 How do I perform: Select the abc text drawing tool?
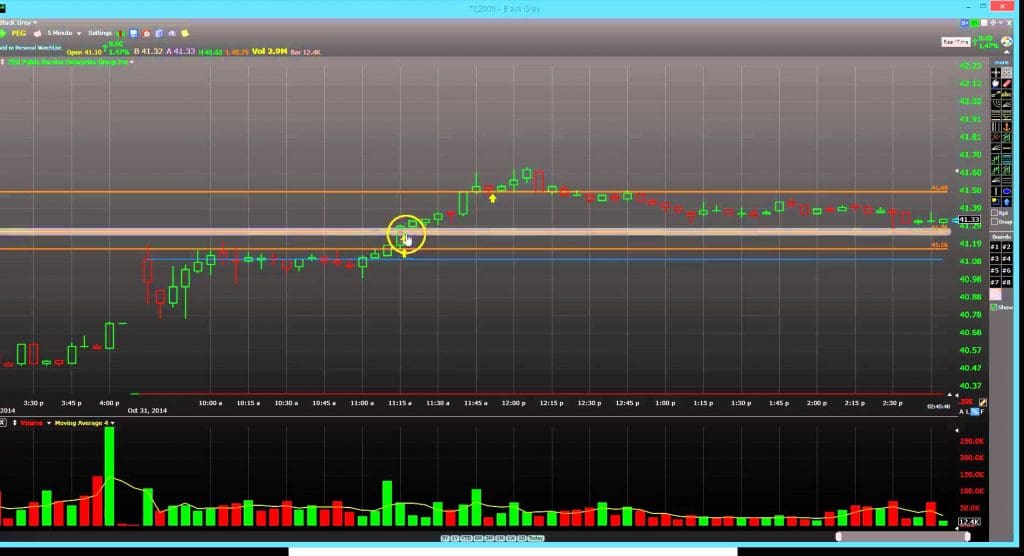[x=1006, y=94]
